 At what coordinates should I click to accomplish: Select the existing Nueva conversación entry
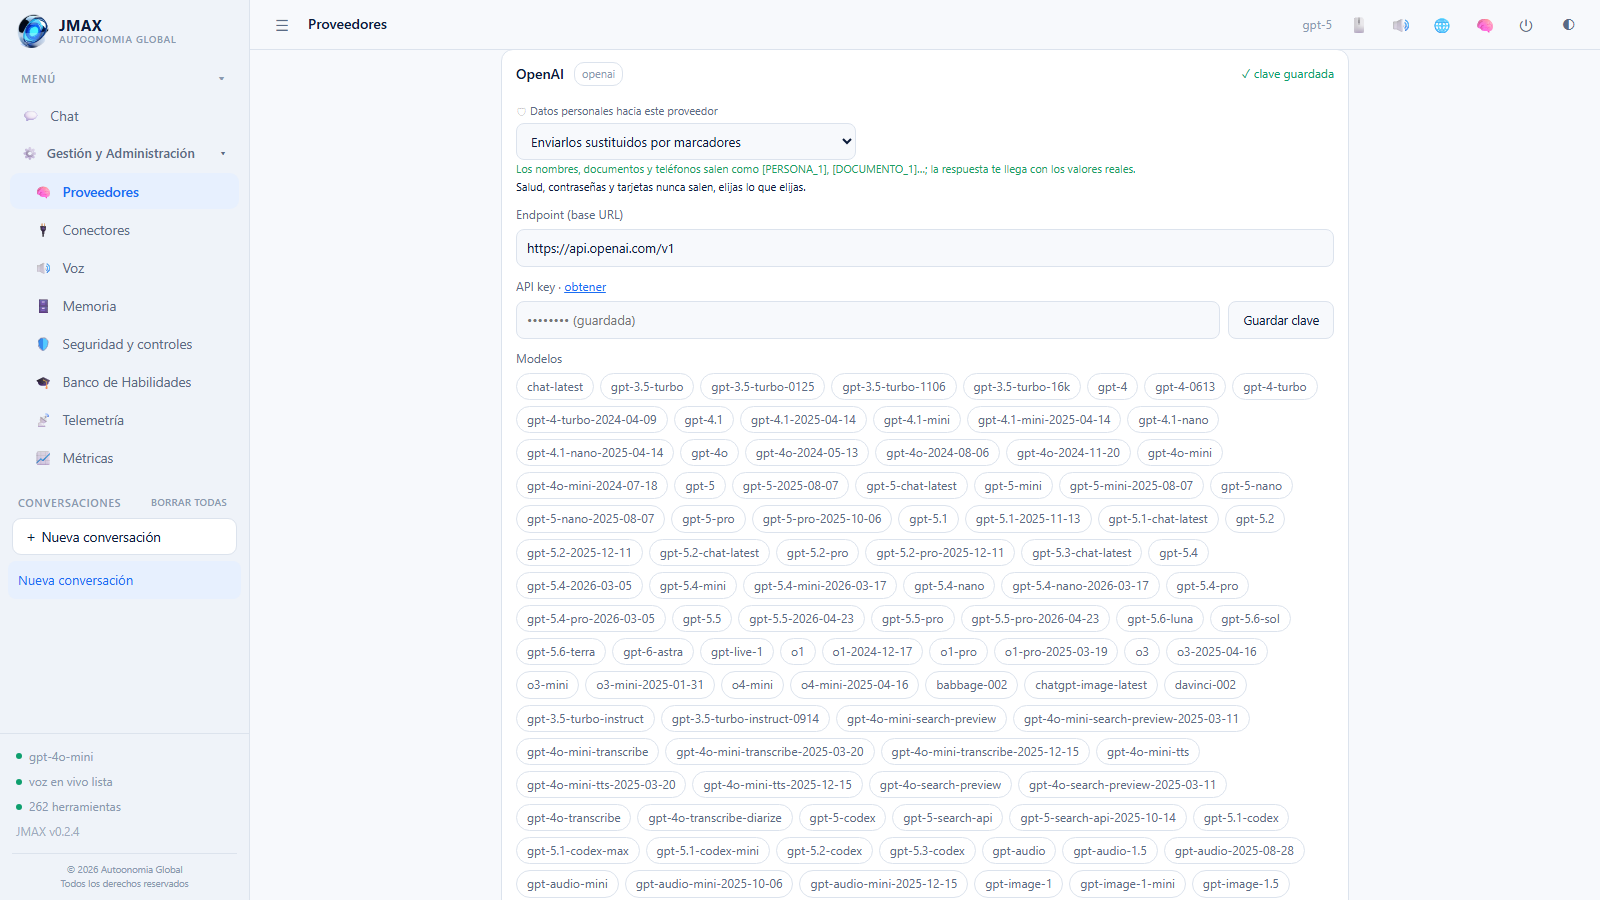124,581
